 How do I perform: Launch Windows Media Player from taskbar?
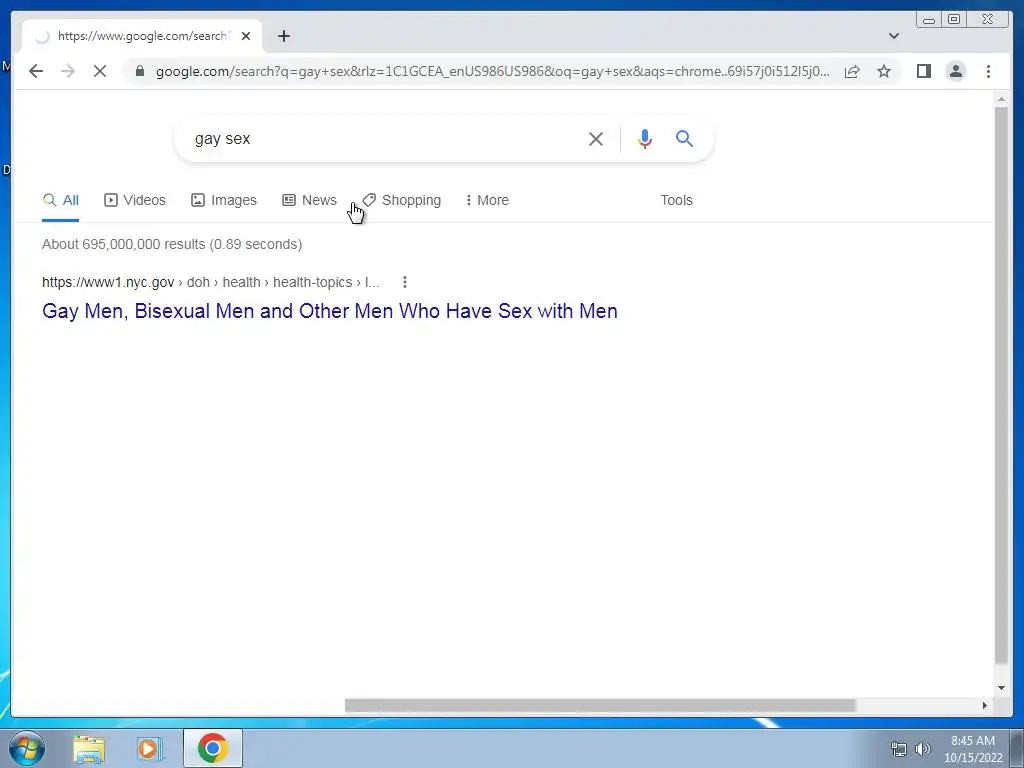[149, 748]
